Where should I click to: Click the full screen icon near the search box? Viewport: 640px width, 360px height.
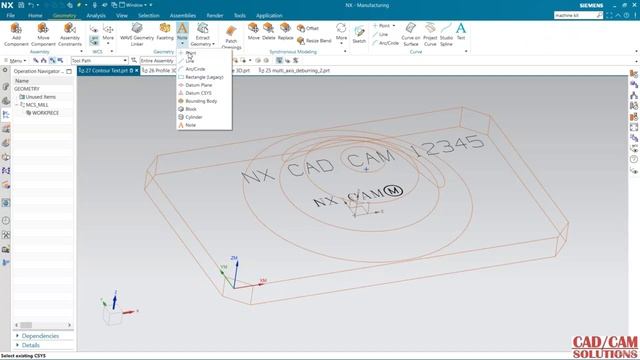(609, 15)
